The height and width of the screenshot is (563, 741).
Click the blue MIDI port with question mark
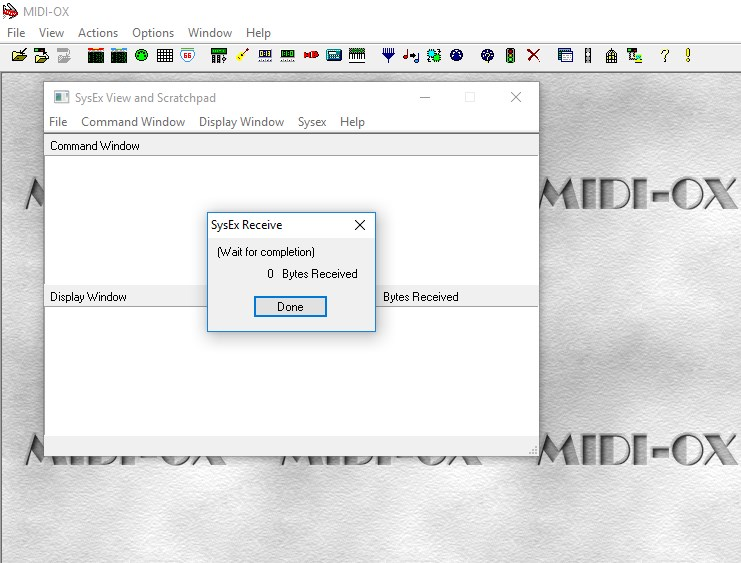tap(487, 55)
